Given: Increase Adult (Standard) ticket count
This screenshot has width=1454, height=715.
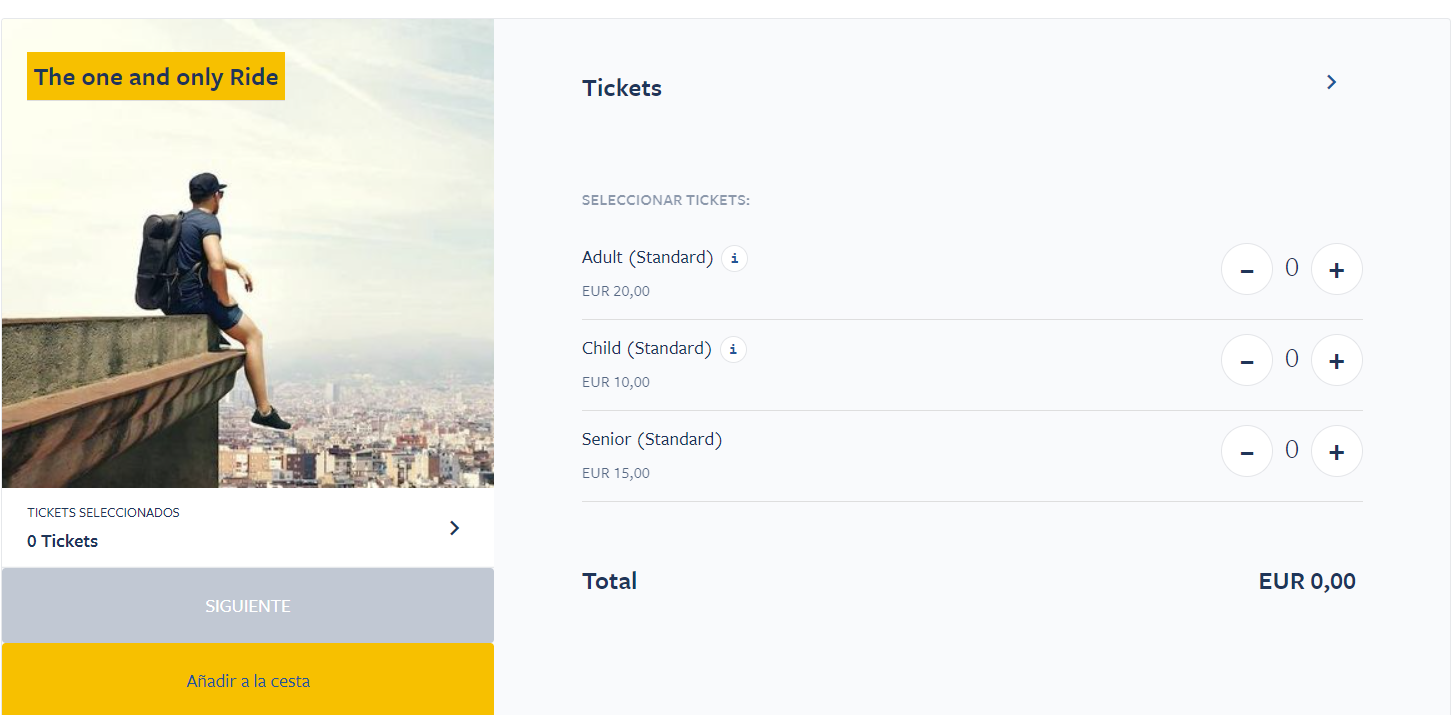Looking at the screenshot, I should (1336, 269).
